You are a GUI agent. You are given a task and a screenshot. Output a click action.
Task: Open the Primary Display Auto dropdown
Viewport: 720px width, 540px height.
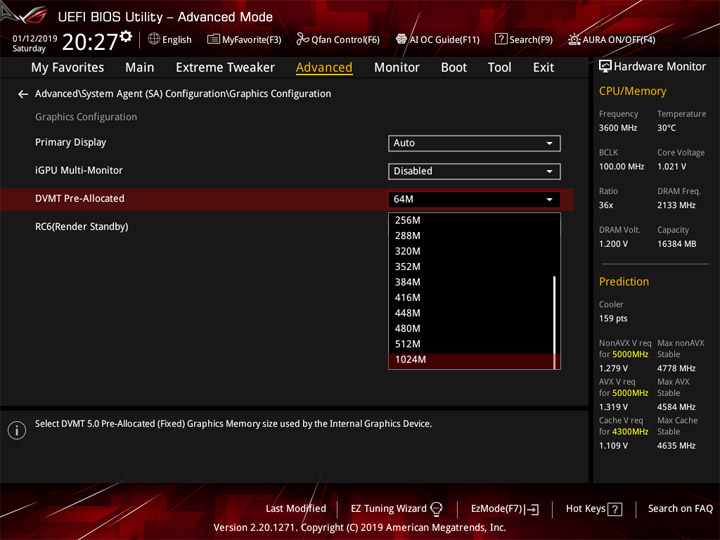[x=474, y=143]
